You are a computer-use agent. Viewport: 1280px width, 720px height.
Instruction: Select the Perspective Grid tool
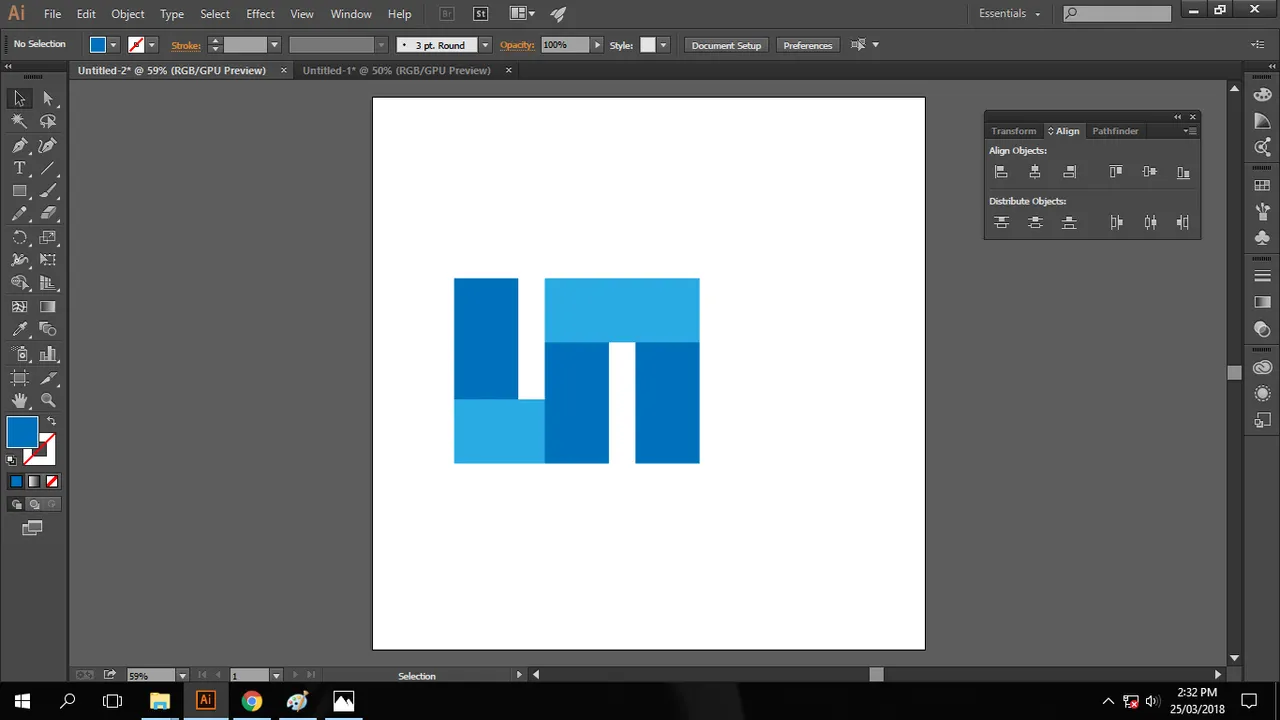pos(48,284)
